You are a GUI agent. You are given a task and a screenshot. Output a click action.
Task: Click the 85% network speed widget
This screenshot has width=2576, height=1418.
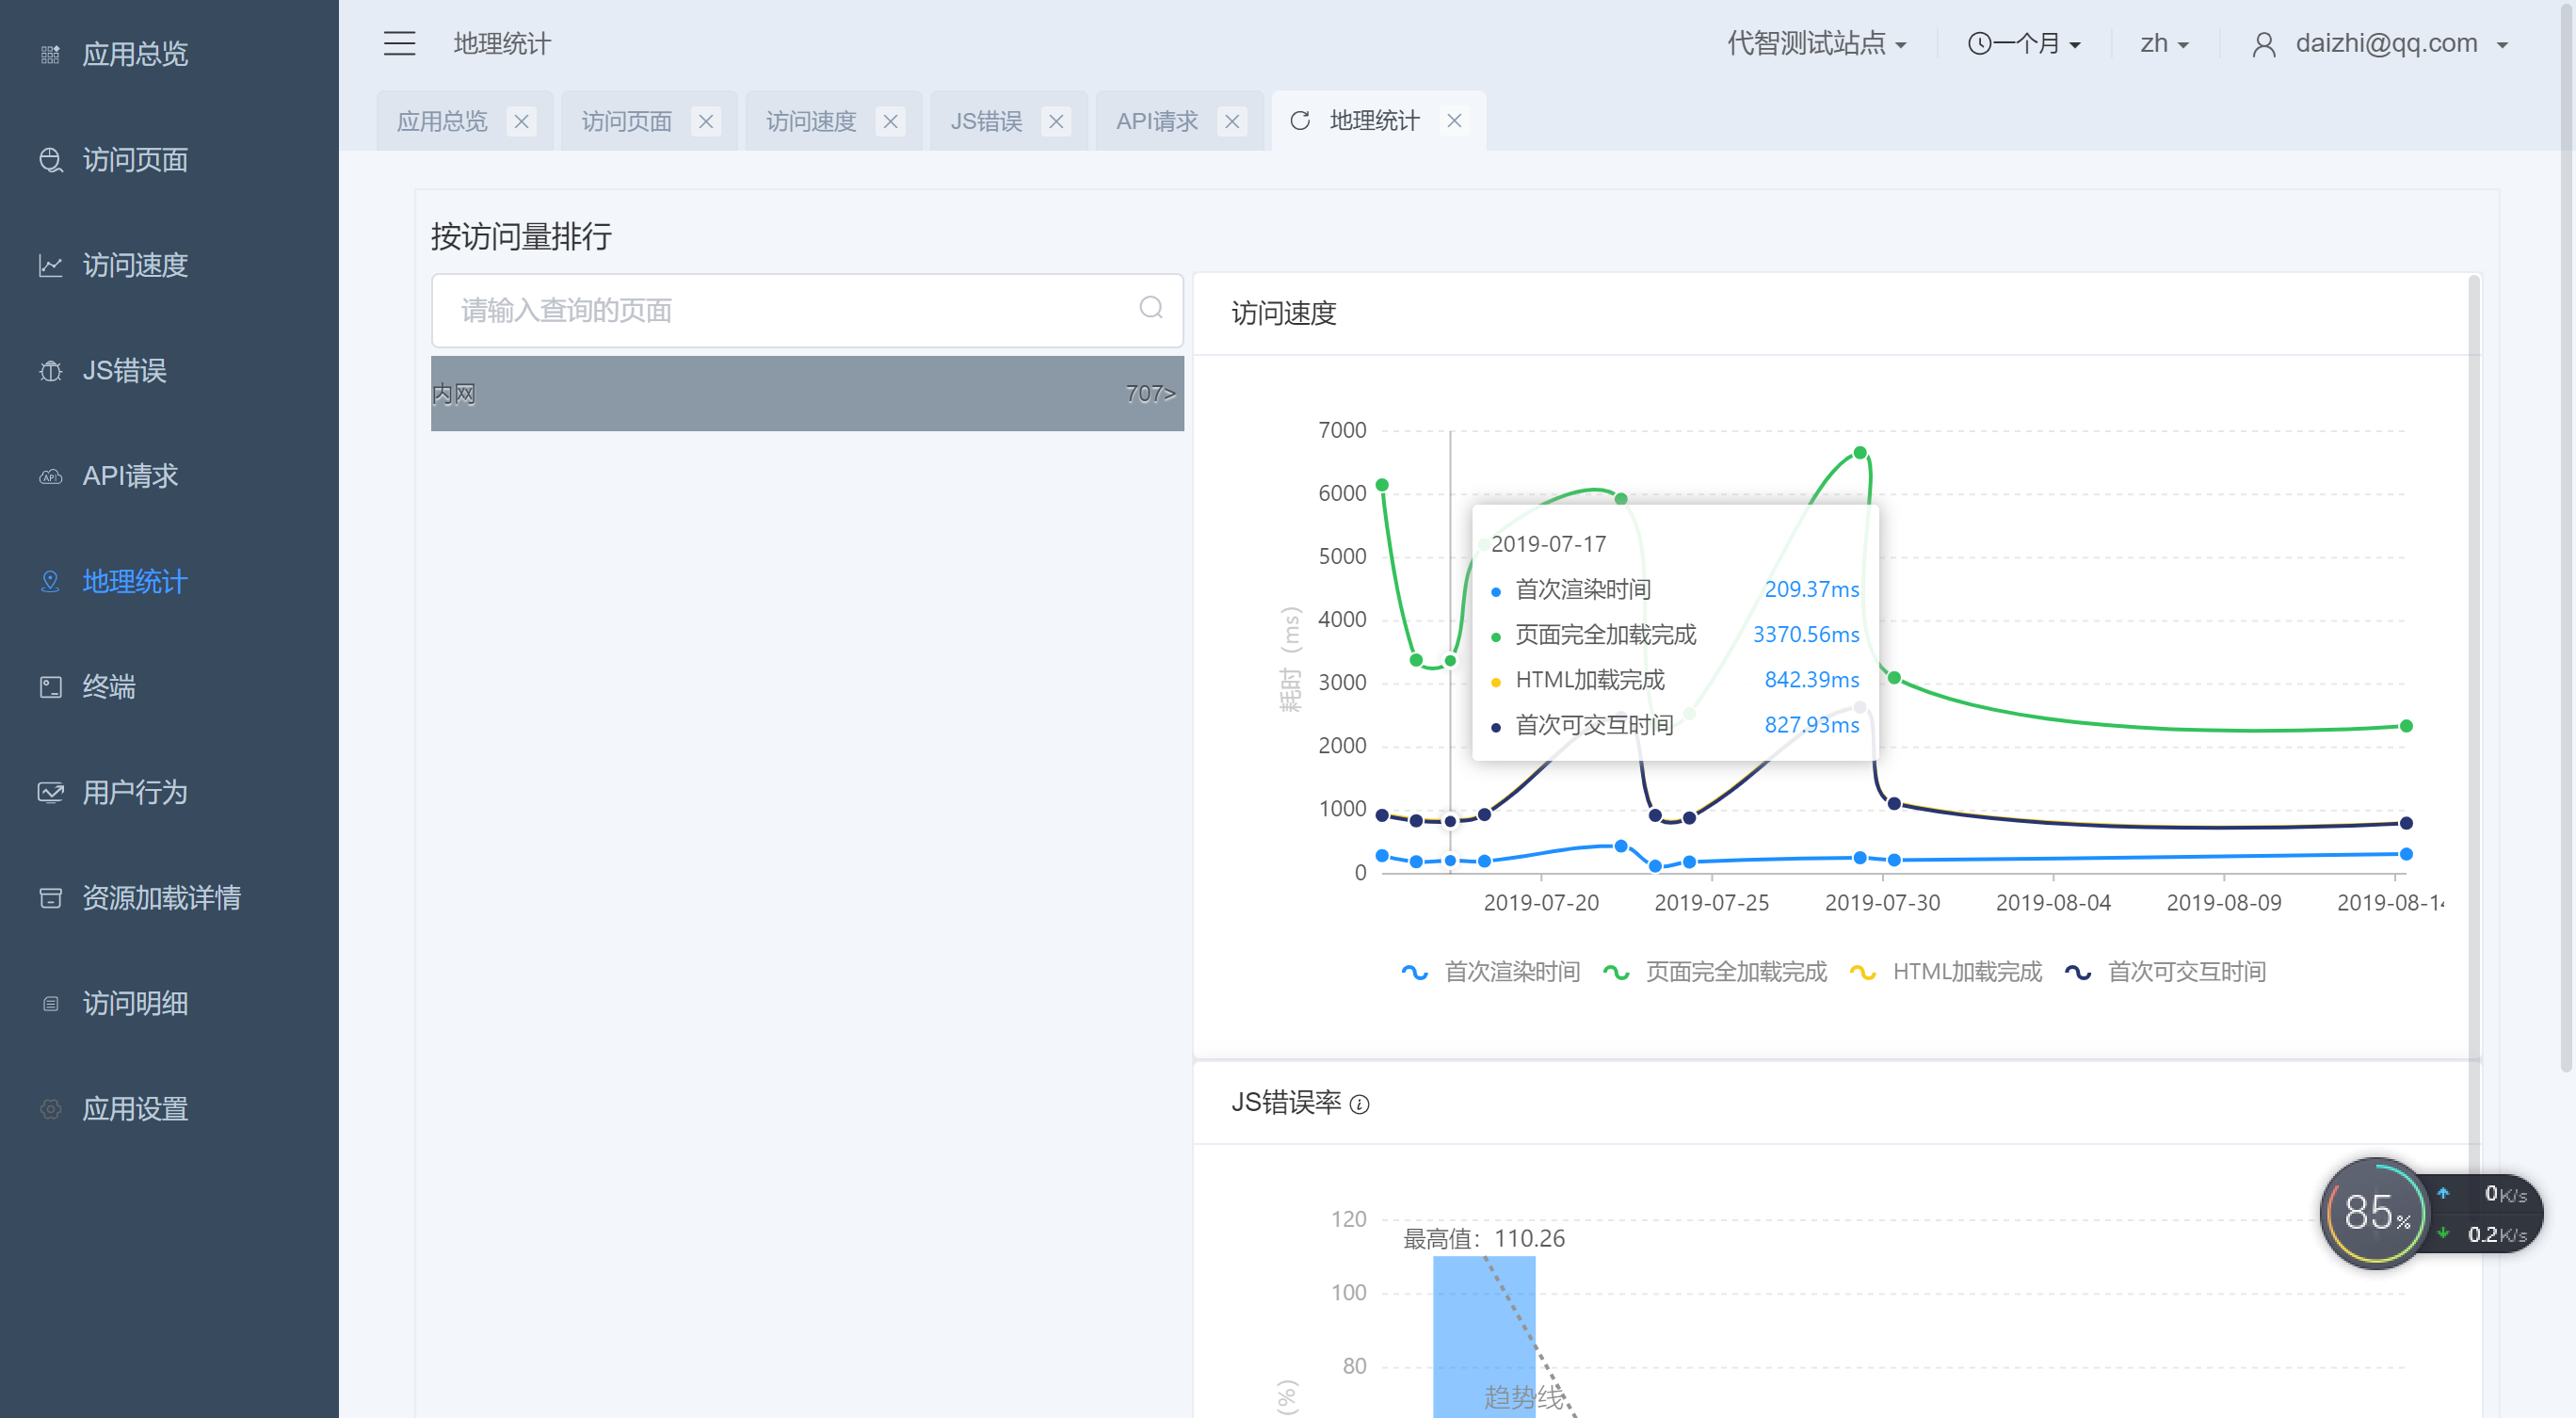tap(2430, 1213)
